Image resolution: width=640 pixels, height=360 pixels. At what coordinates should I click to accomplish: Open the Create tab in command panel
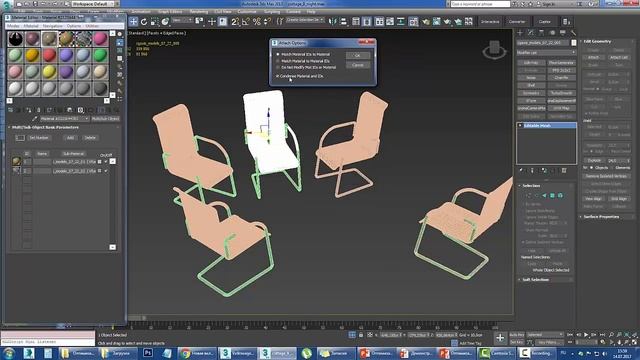[x=520, y=32]
